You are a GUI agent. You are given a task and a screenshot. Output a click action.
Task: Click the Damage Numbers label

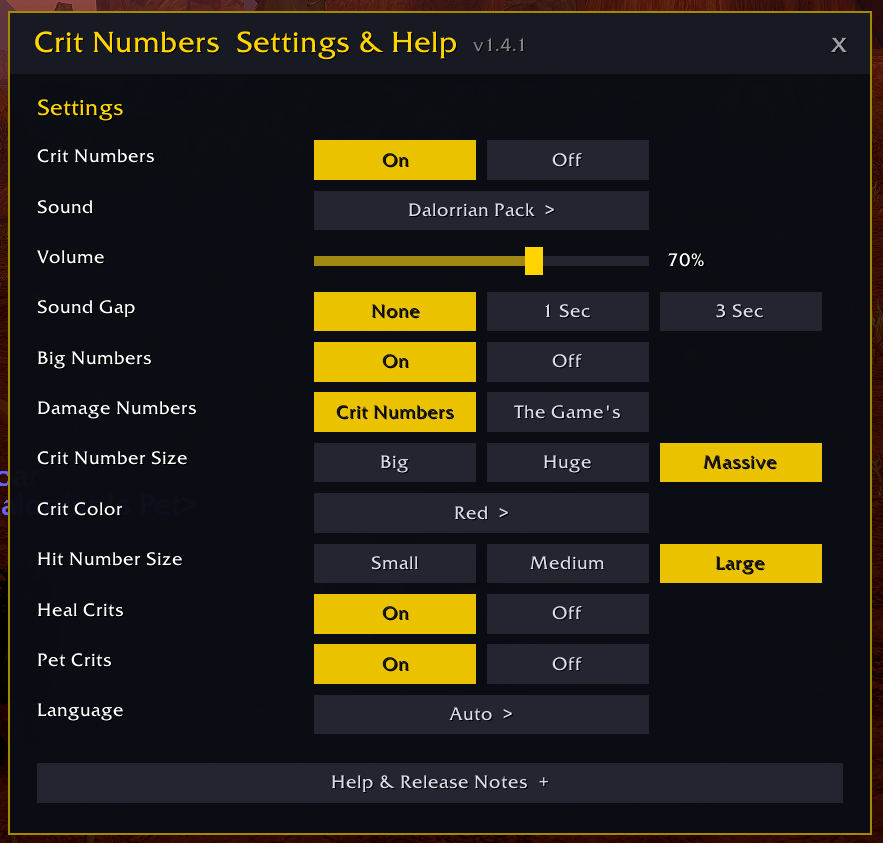[x=117, y=408]
